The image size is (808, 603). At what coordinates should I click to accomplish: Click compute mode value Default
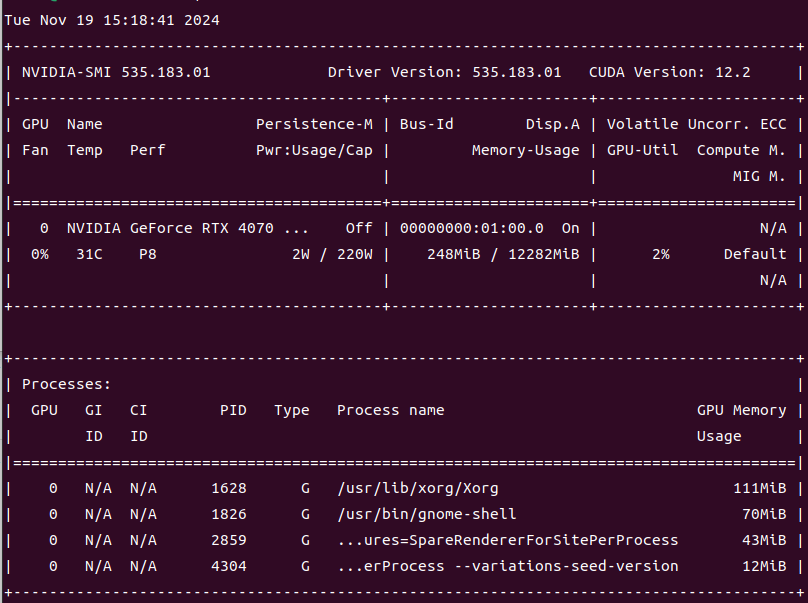point(755,255)
